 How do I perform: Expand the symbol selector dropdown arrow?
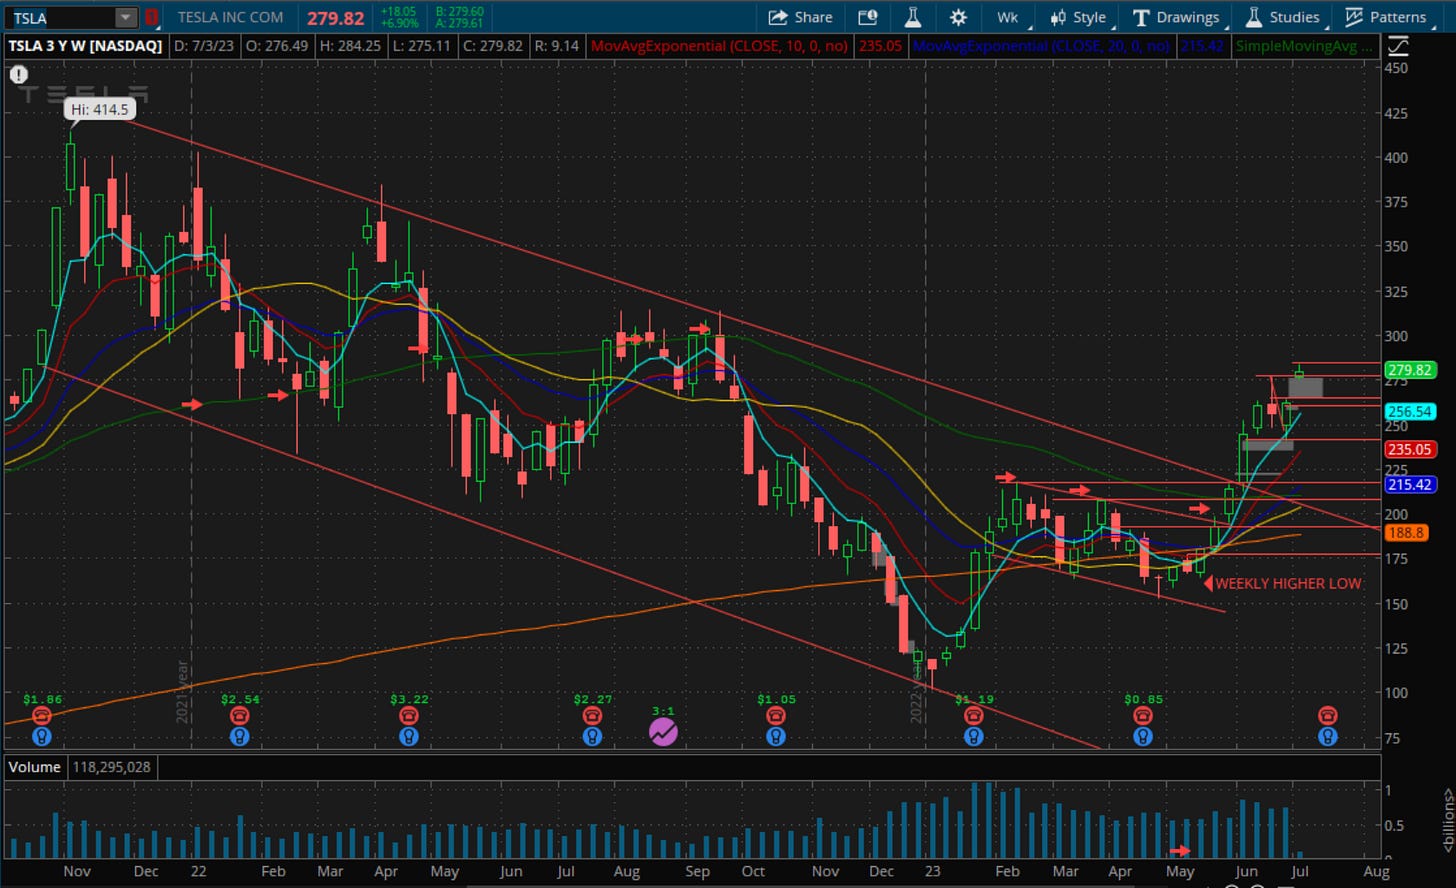pyautogui.click(x=125, y=17)
